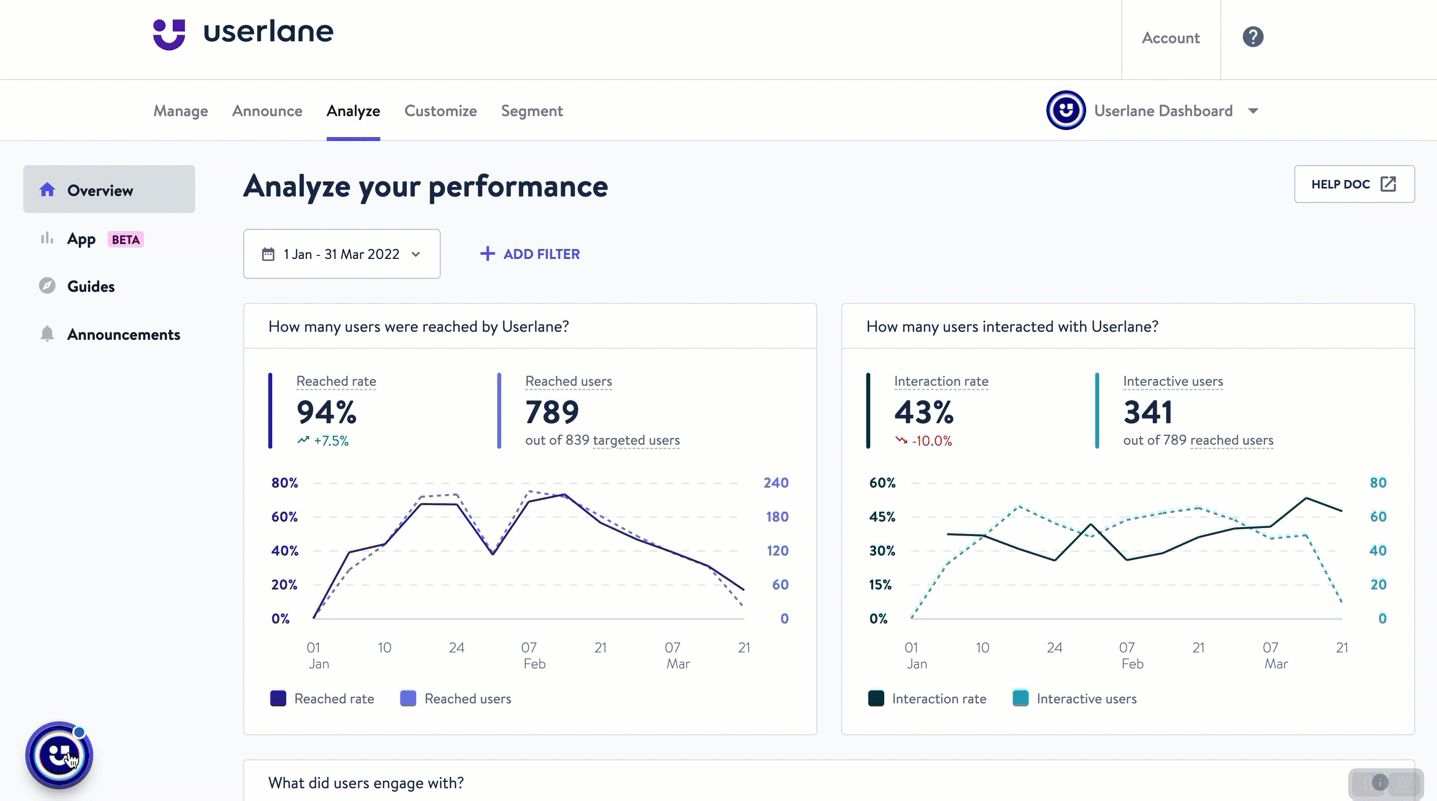Toggle the Interaction rate legend swatch
This screenshot has width=1437, height=801.
click(x=876, y=699)
